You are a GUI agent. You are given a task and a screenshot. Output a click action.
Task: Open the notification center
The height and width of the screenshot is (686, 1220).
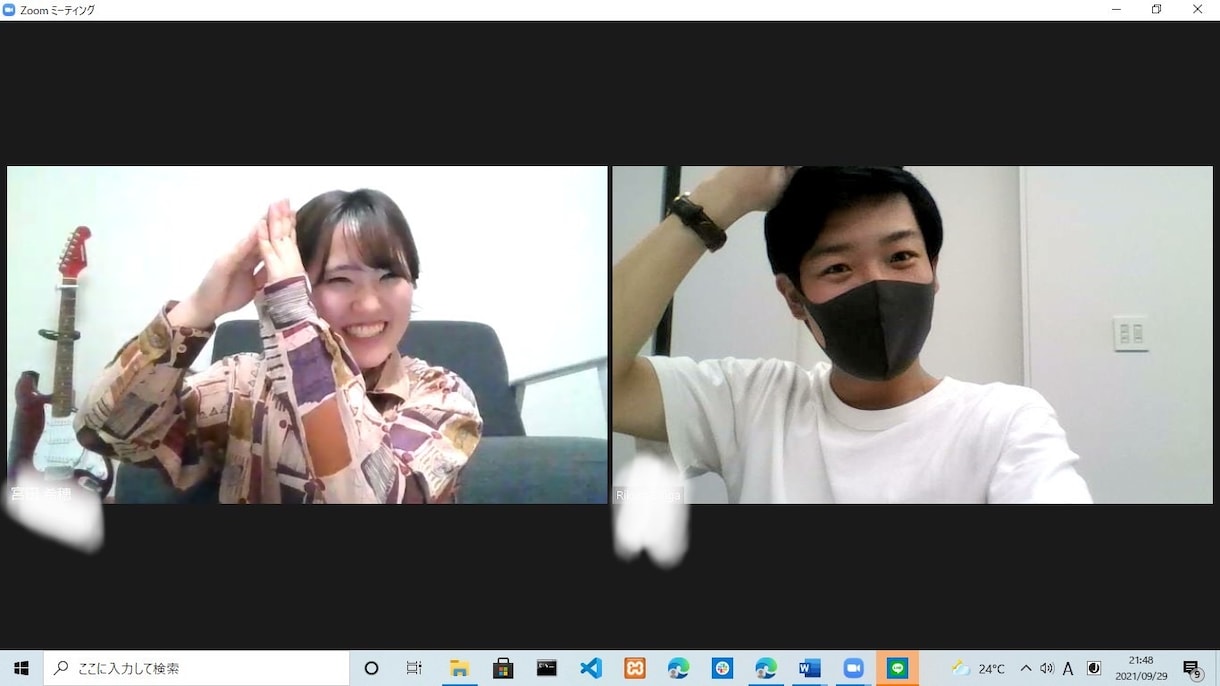point(1192,668)
